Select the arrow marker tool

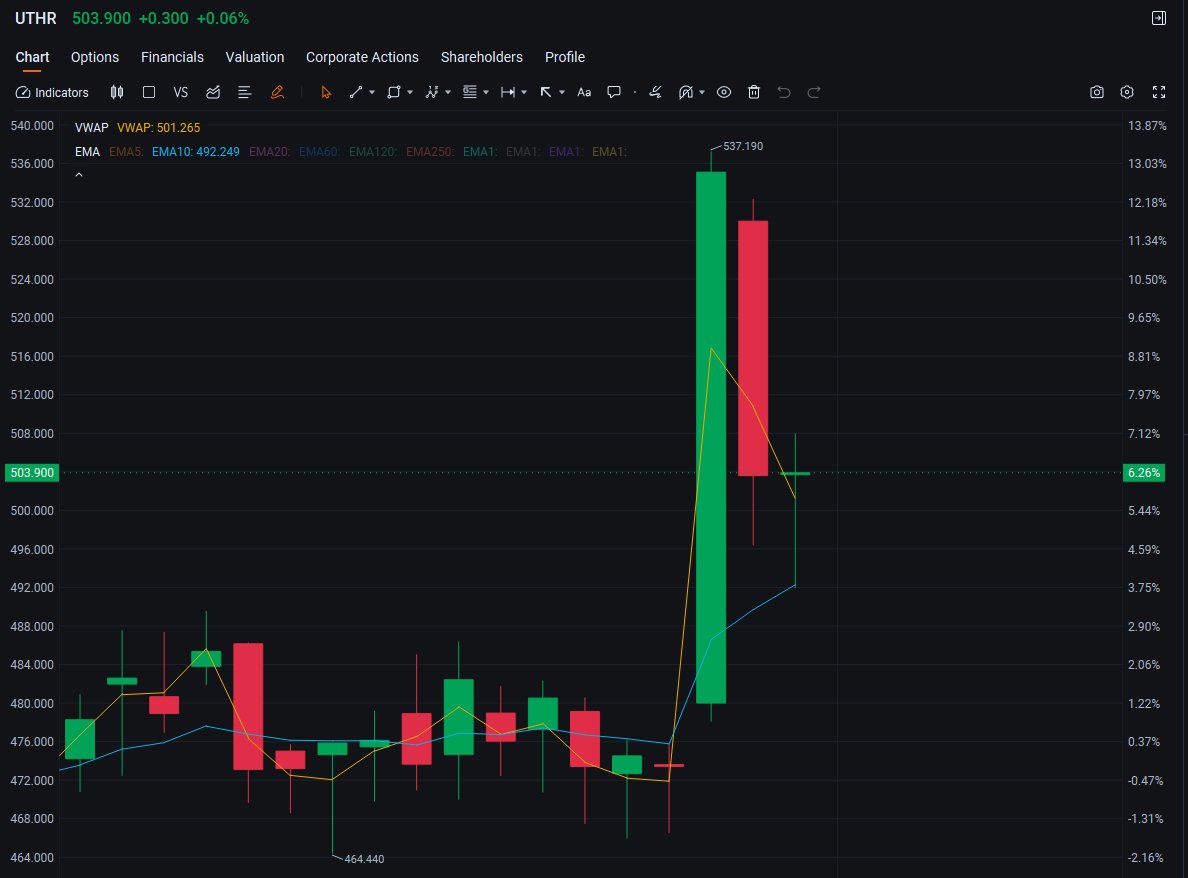click(546, 92)
